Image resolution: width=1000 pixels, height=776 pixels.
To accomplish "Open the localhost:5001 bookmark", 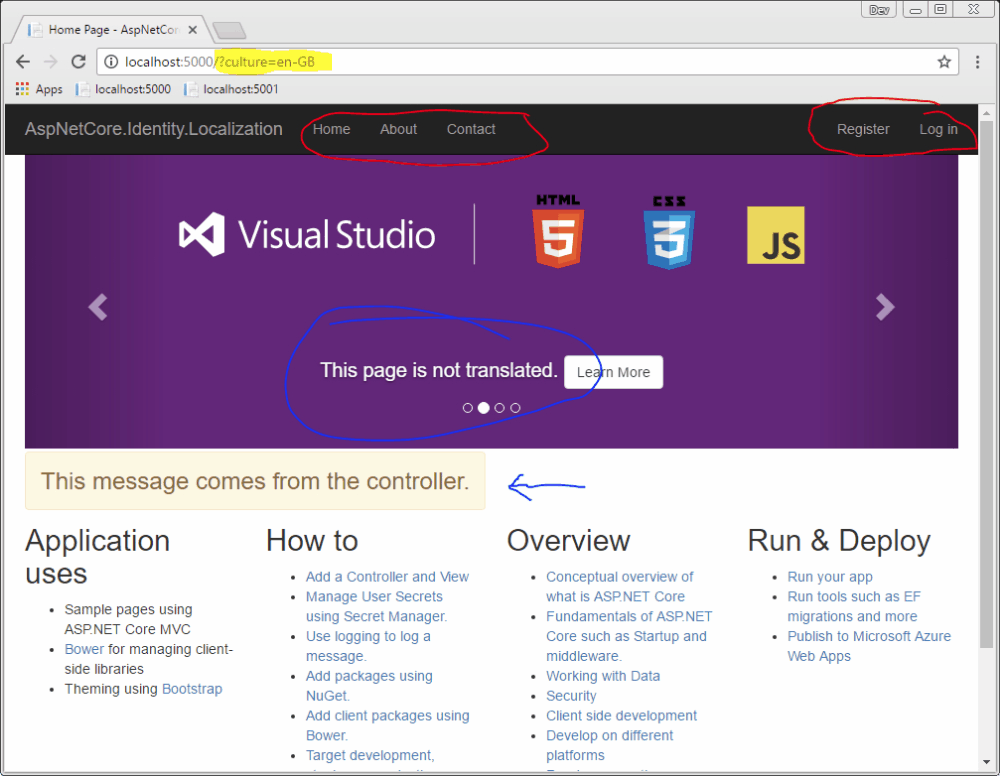I will [231, 89].
